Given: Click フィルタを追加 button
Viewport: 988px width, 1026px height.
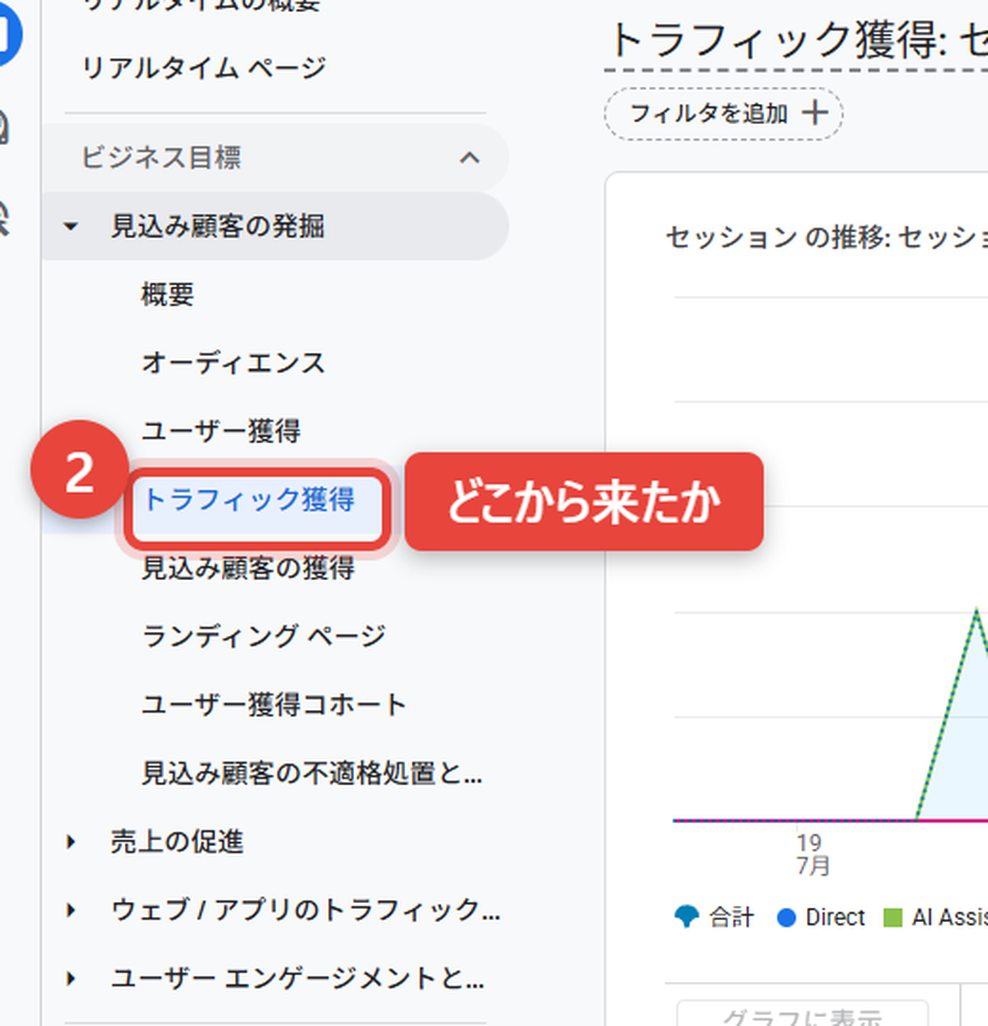Looking at the screenshot, I should point(724,114).
